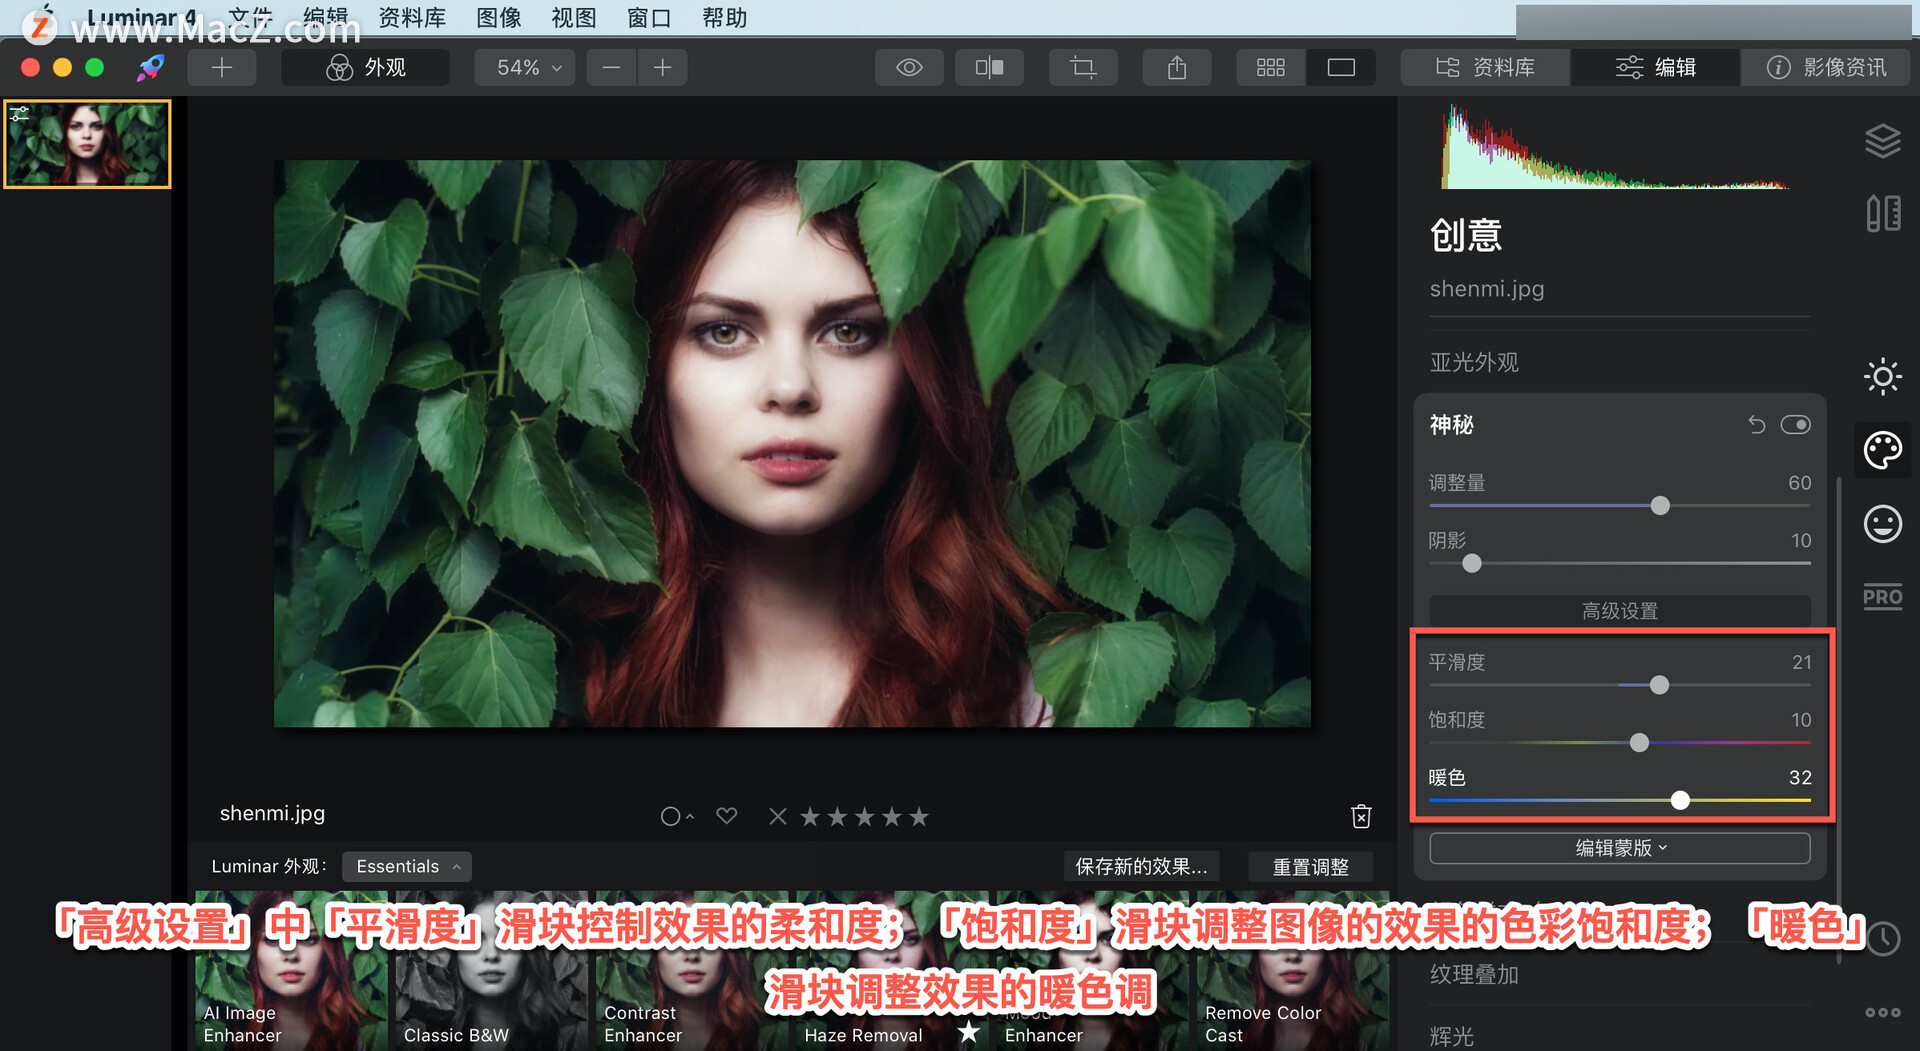Click the 高级设置 button
The height and width of the screenshot is (1051, 1920).
pos(1618,611)
